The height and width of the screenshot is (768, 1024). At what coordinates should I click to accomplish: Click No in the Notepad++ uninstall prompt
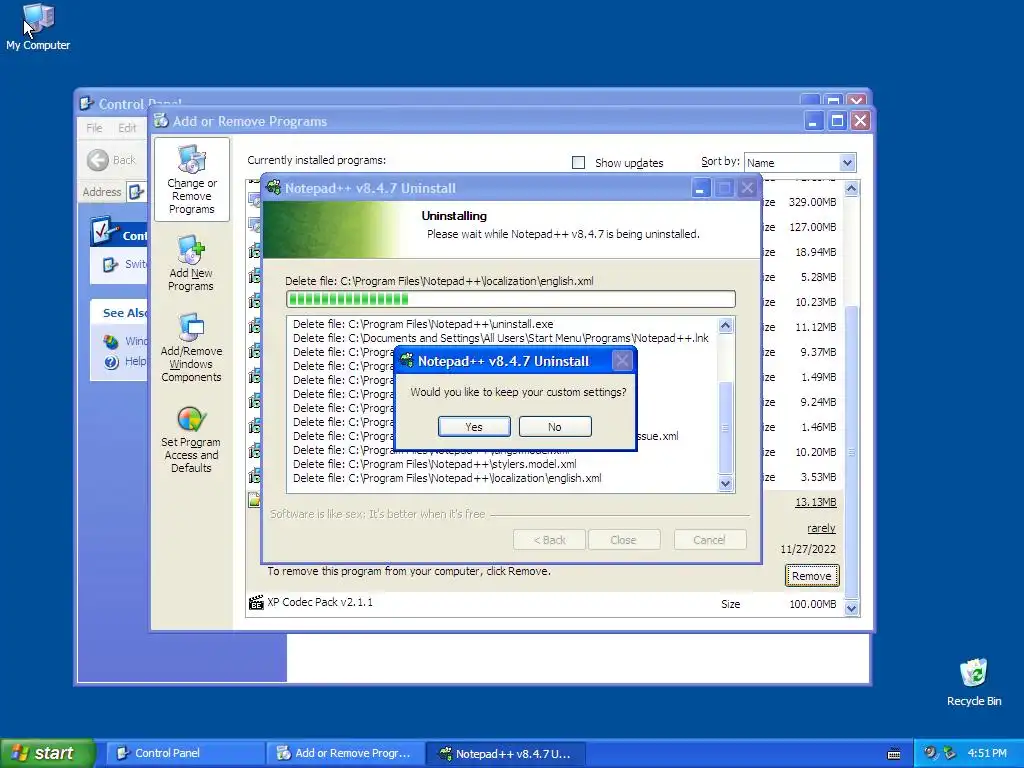pyautogui.click(x=555, y=426)
